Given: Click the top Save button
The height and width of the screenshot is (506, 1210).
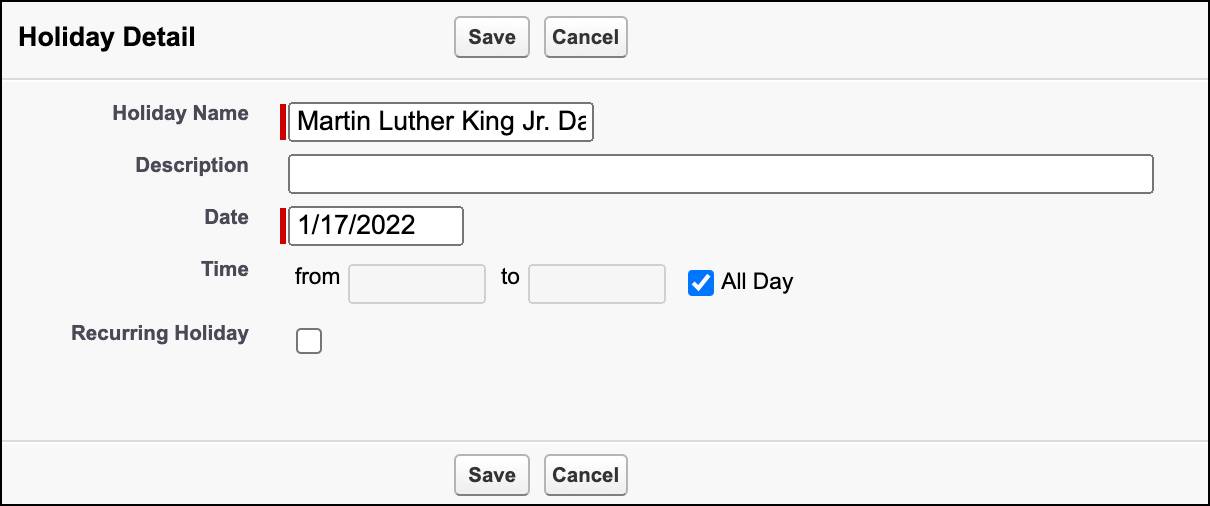Looking at the screenshot, I should (491, 37).
